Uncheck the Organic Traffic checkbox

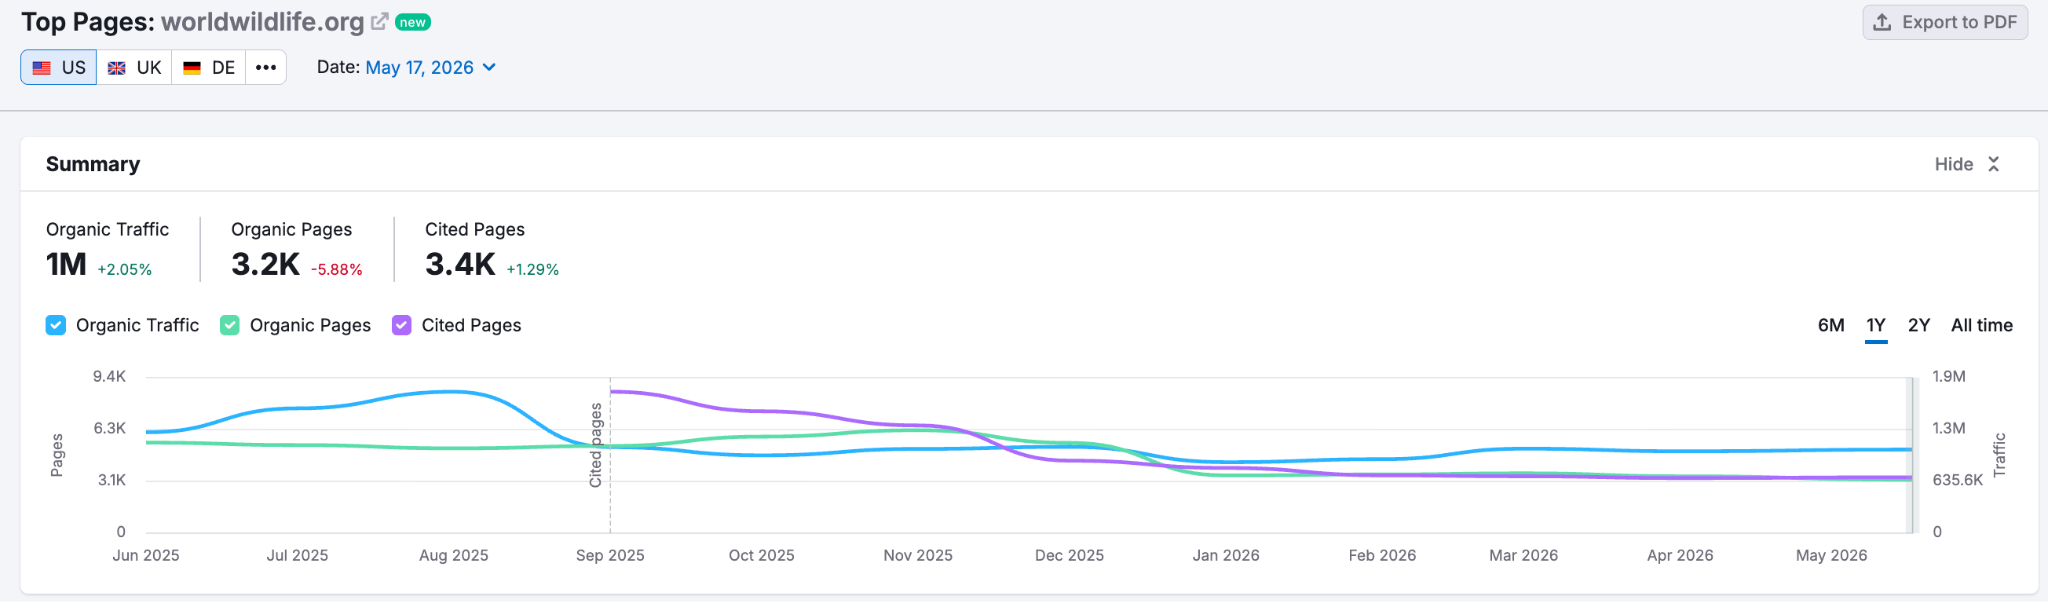click(x=56, y=325)
